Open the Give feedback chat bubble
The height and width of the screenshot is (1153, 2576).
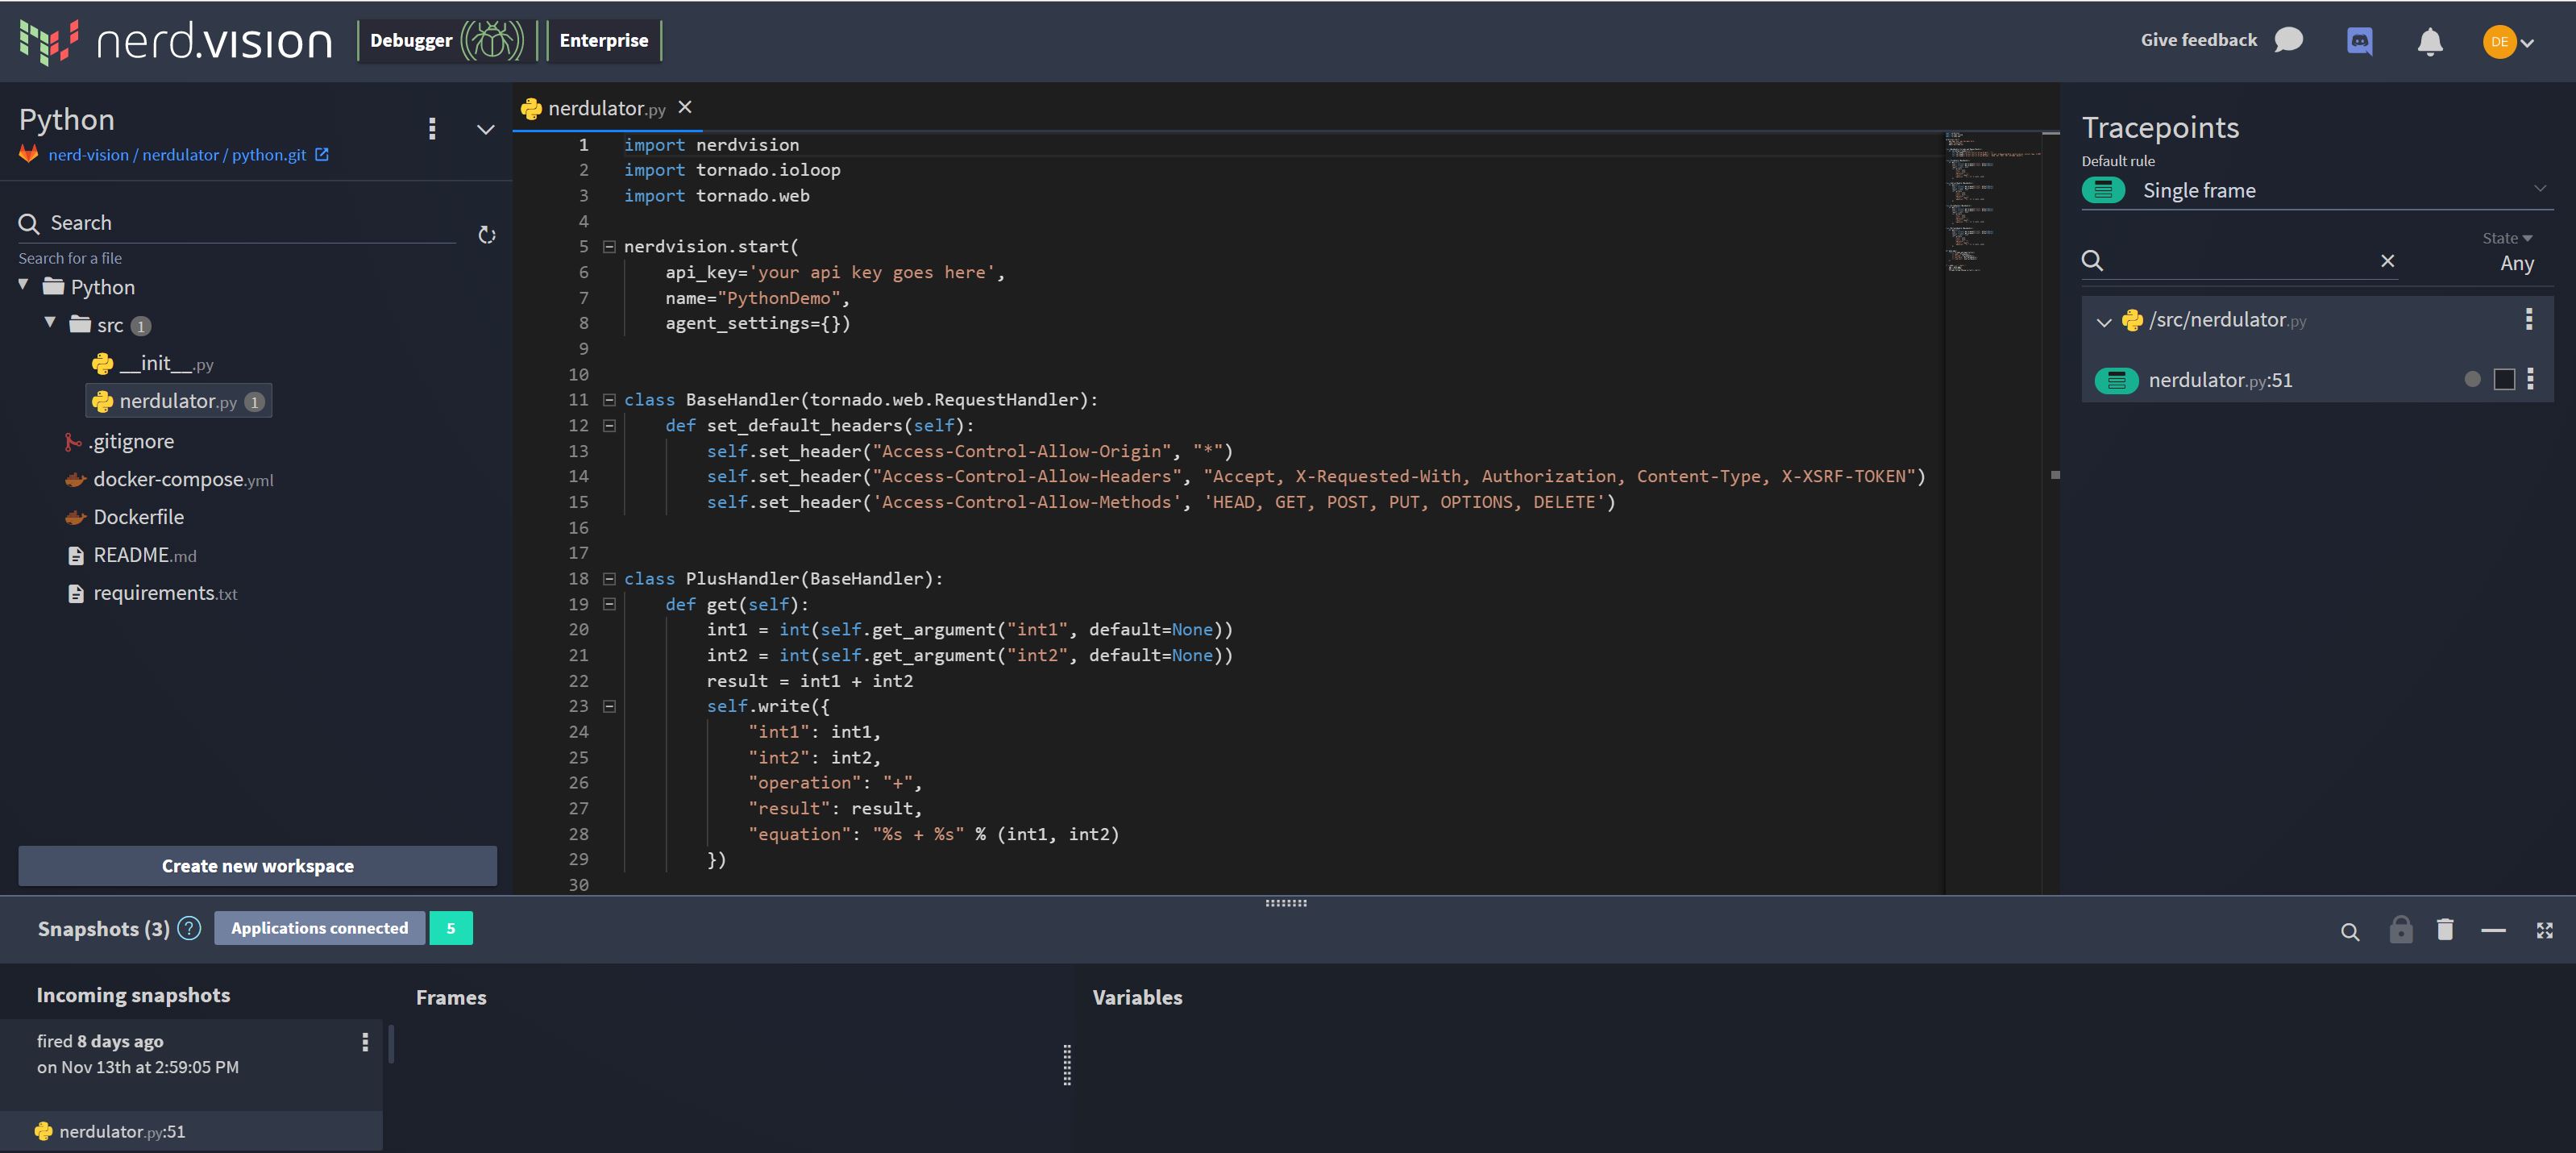tap(2288, 40)
